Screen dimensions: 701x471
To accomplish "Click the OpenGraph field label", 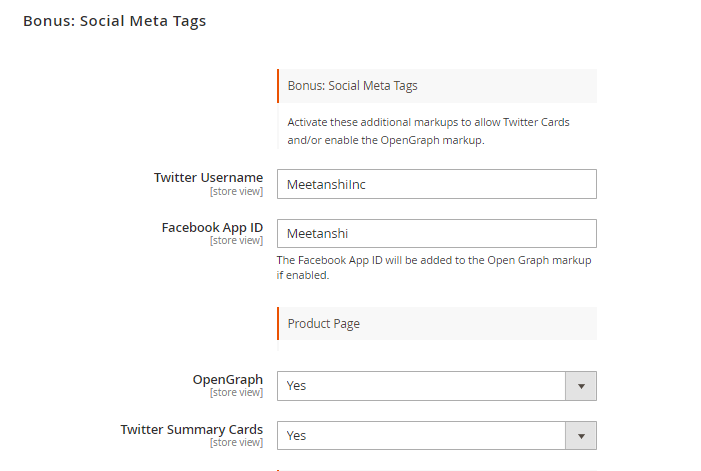I will coord(228,379).
